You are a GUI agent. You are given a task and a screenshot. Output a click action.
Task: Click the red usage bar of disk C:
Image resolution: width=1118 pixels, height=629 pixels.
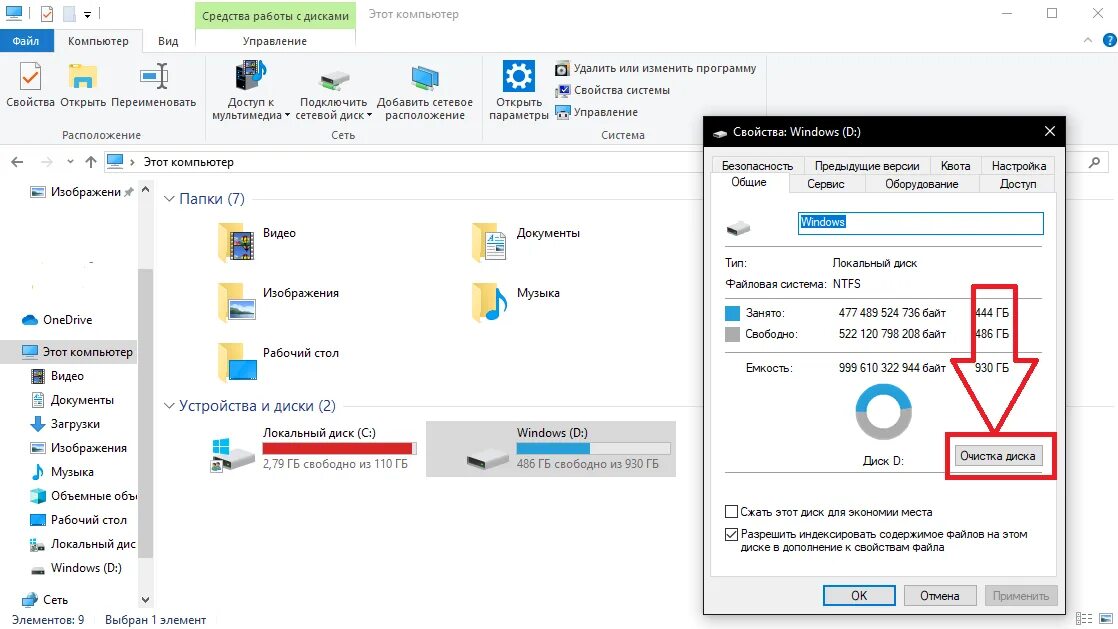(339, 448)
